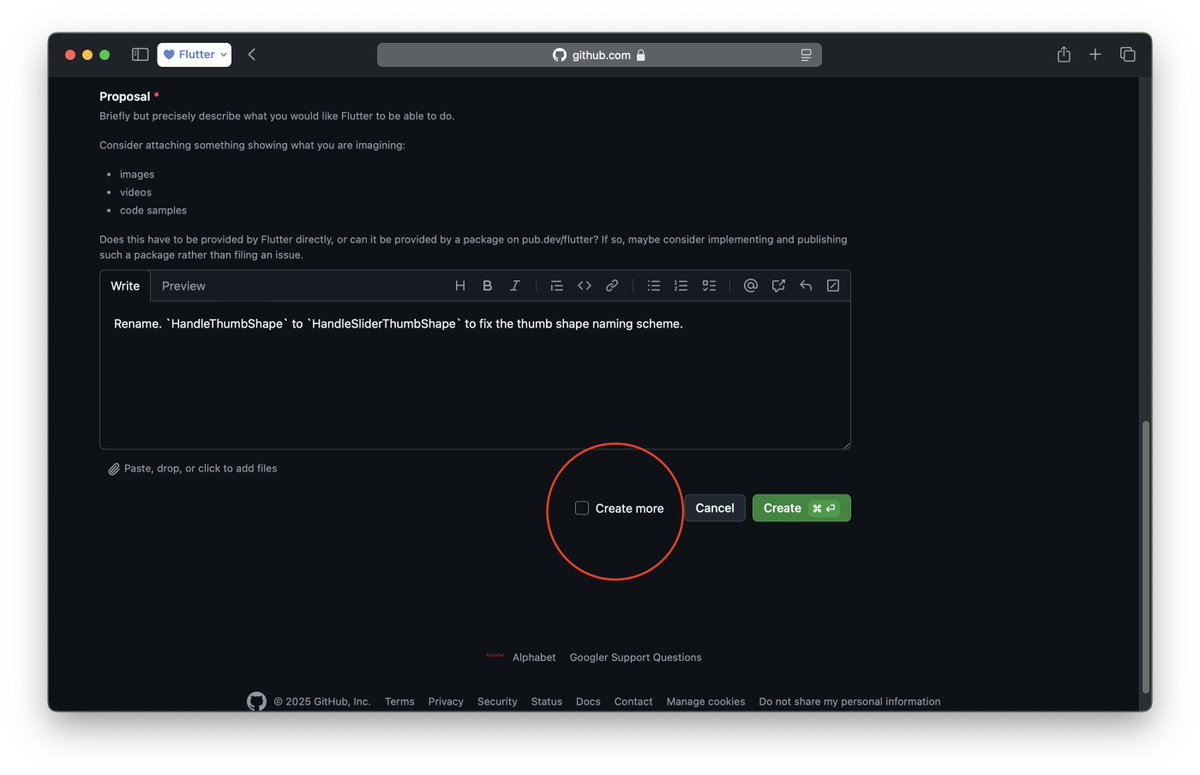This screenshot has height=775, width=1200.
Task: Show Safari tab overview icon
Action: (x=1128, y=55)
